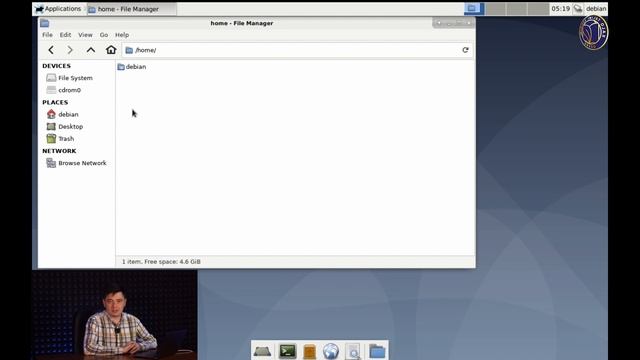
Task: Click the Show Desktop icon in the dock
Action: pyautogui.click(x=262, y=351)
